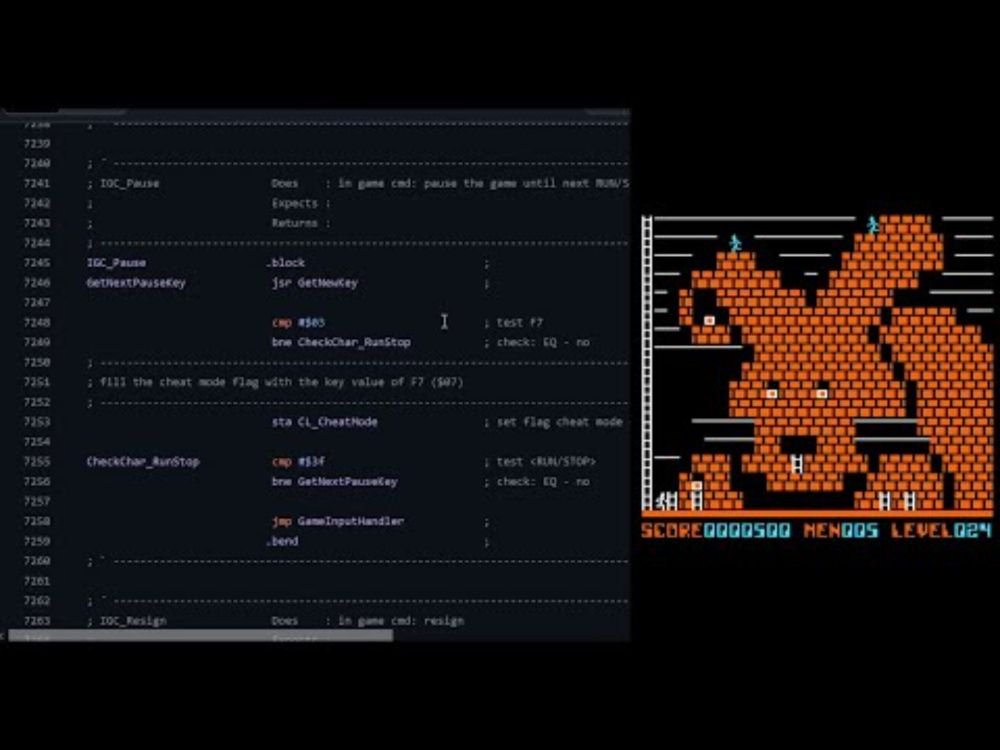Image resolution: width=1000 pixels, height=750 pixels.
Task: Click line number 7250 in the gutter
Action: [x=37, y=362]
